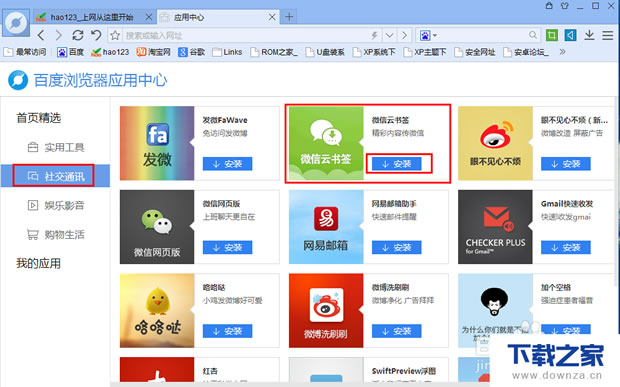Open the Baidu search engine dropdown
This screenshot has width=620, height=387.
point(429,36)
